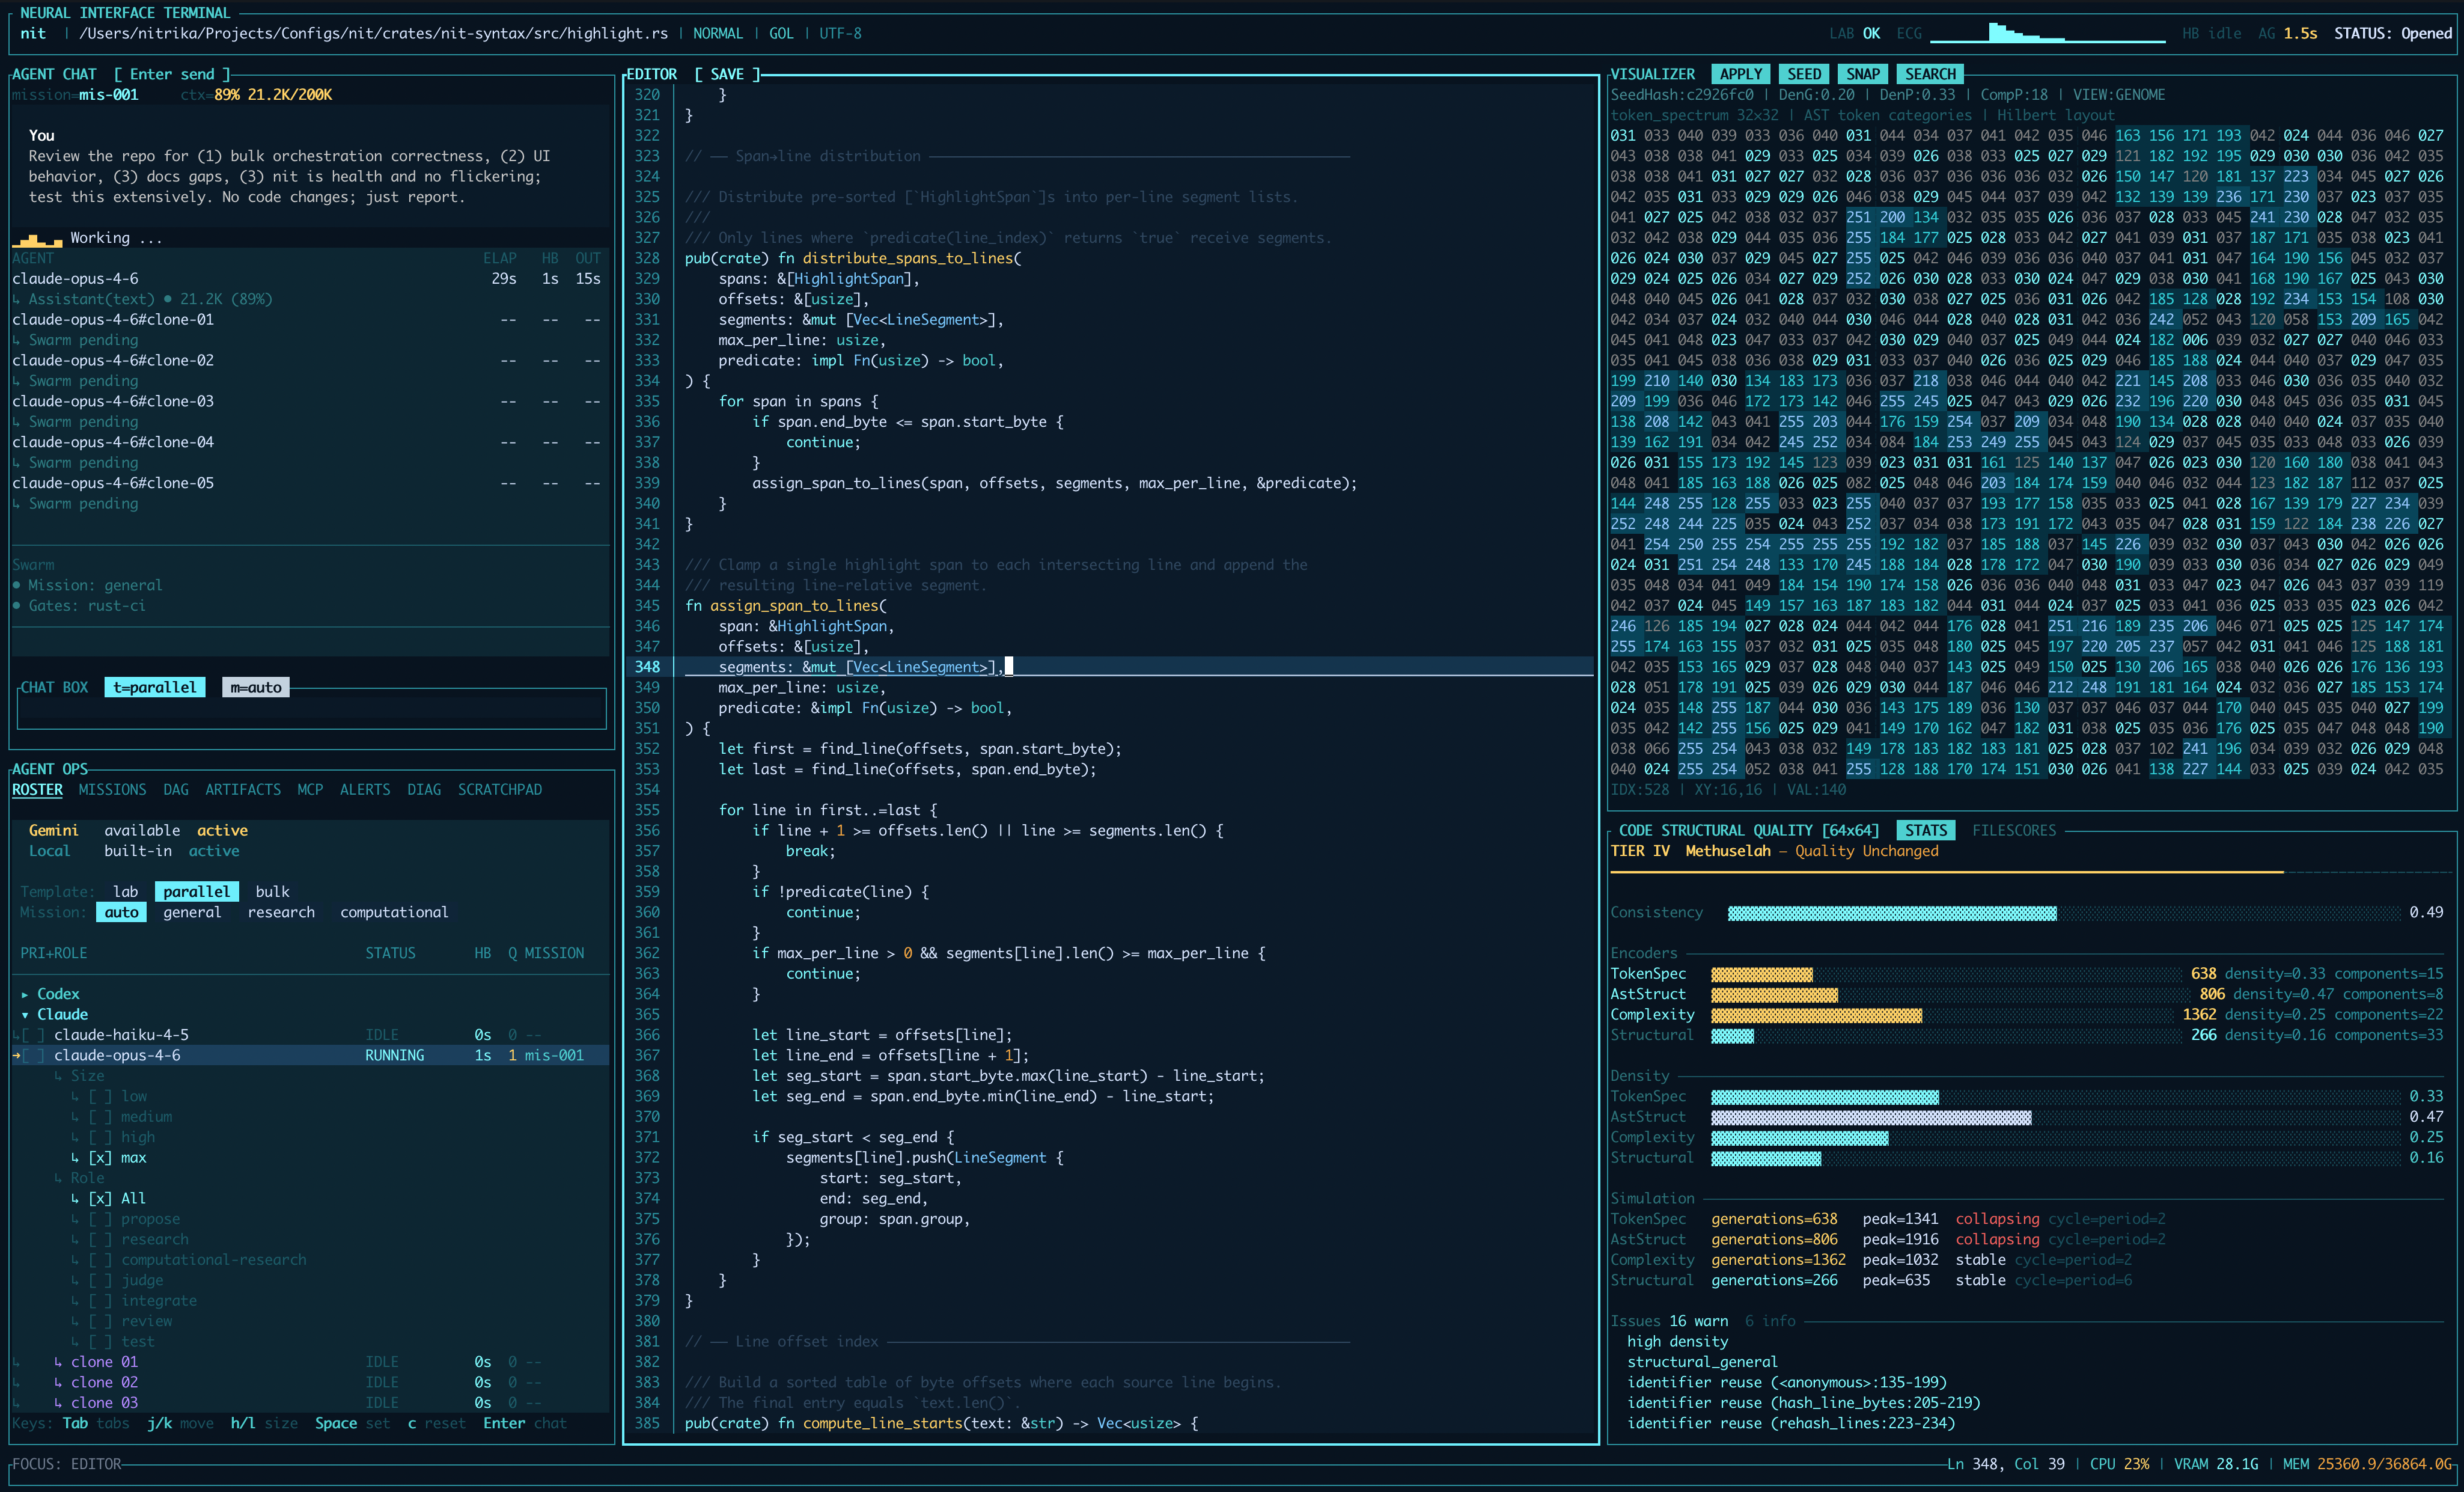Select the lab template option

point(125,892)
